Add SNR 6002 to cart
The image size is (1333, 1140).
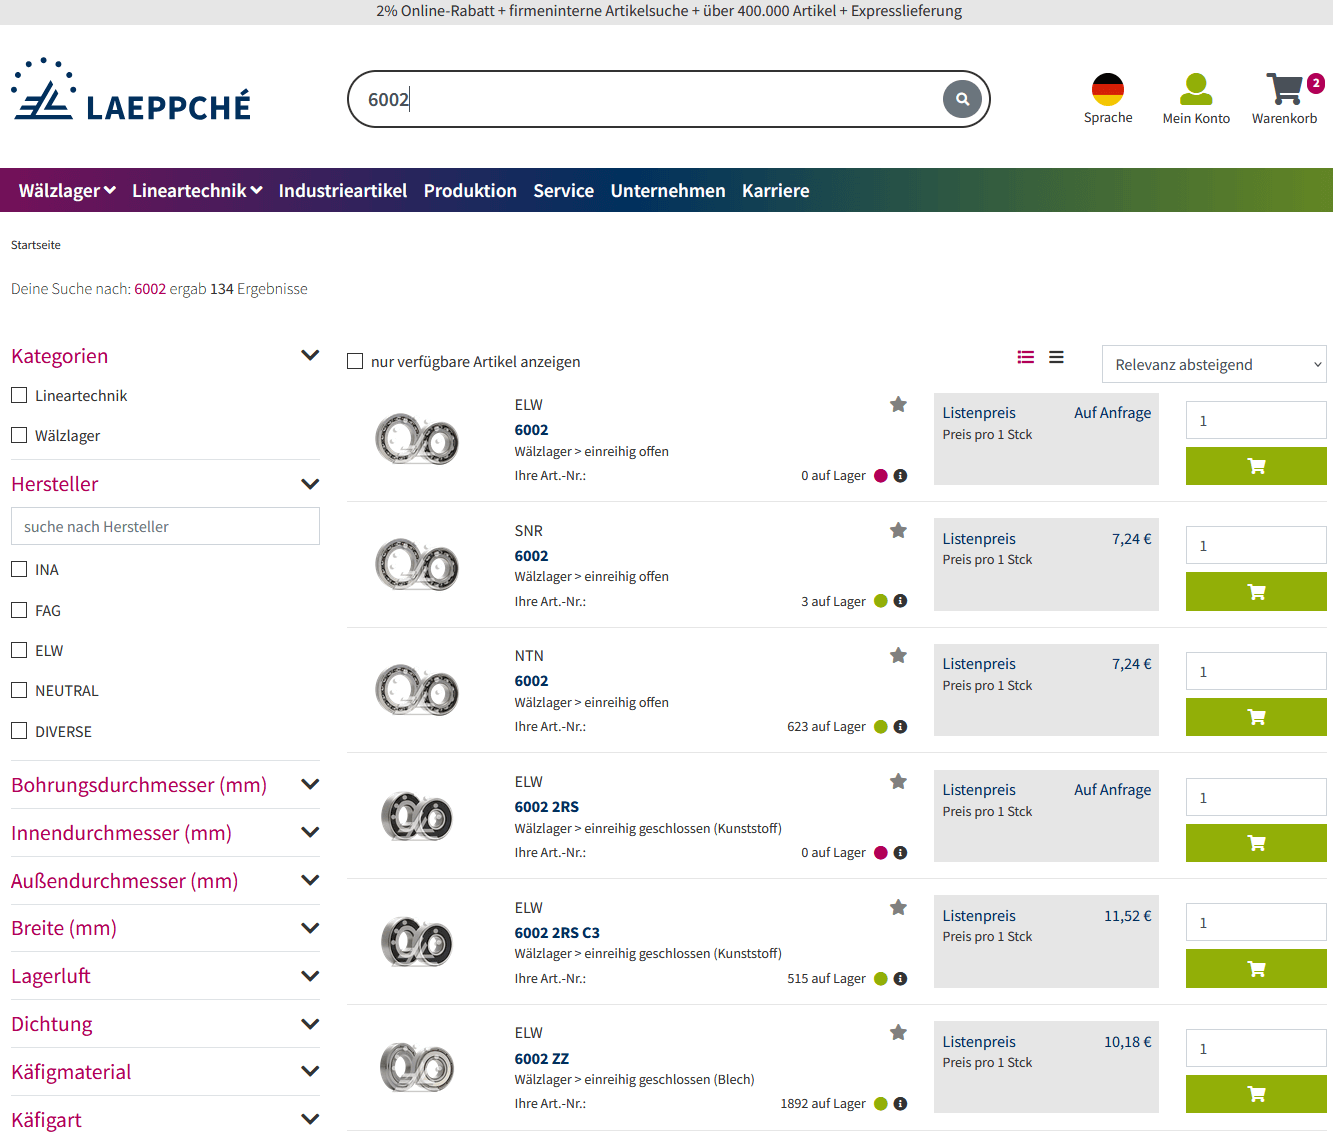tap(1256, 592)
